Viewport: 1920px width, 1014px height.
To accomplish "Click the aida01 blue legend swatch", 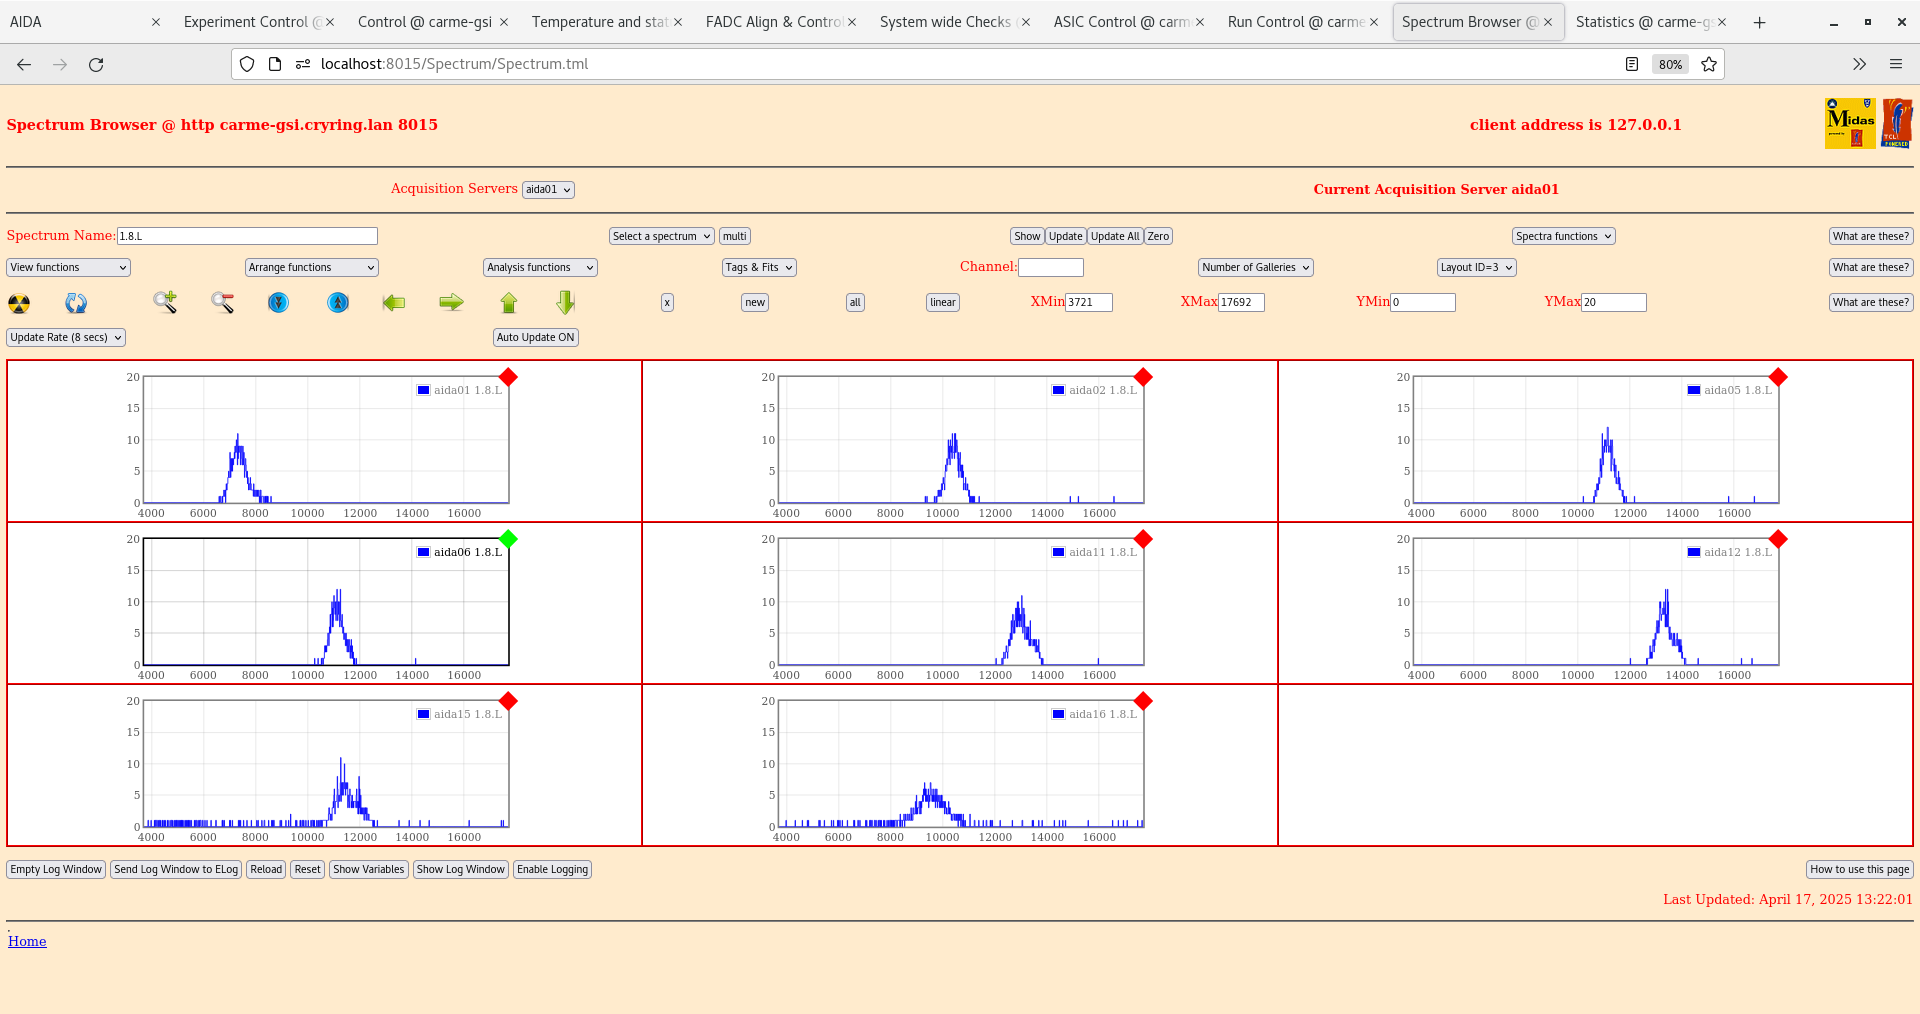I will point(423,390).
